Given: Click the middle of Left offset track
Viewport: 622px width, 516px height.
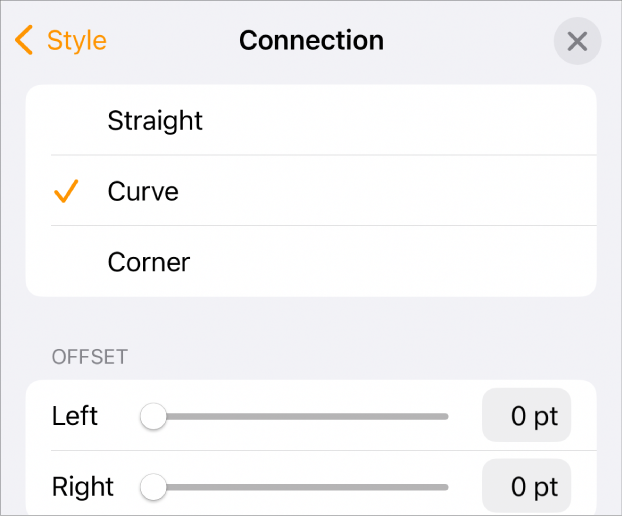Looking at the screenshot, I should click(x=300, y=416).
